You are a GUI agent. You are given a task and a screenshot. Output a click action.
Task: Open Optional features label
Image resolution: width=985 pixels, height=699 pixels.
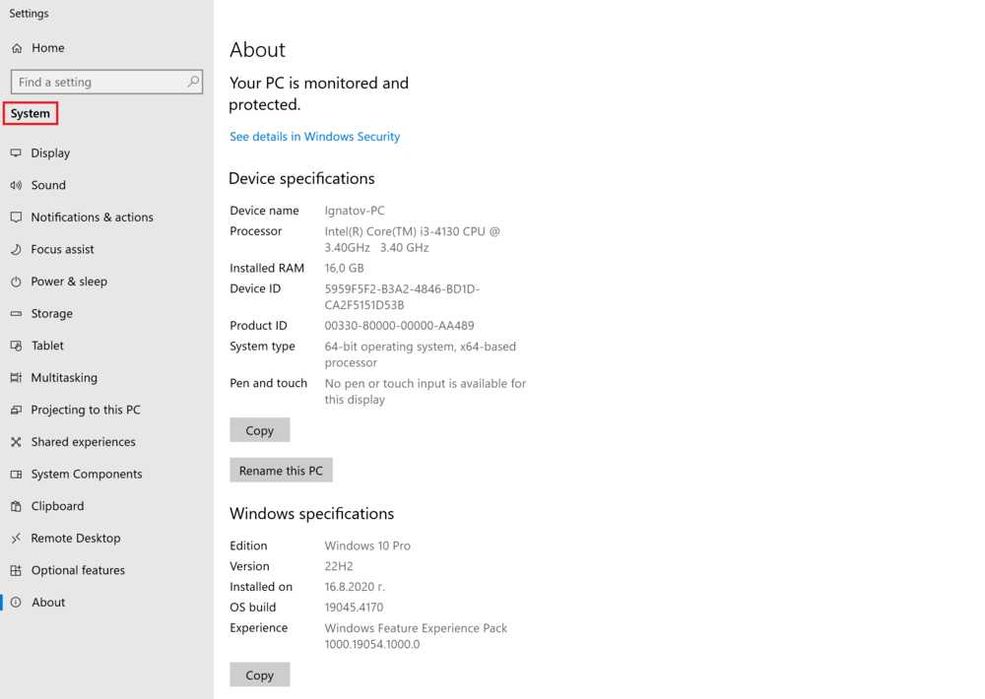coord(78,570)
